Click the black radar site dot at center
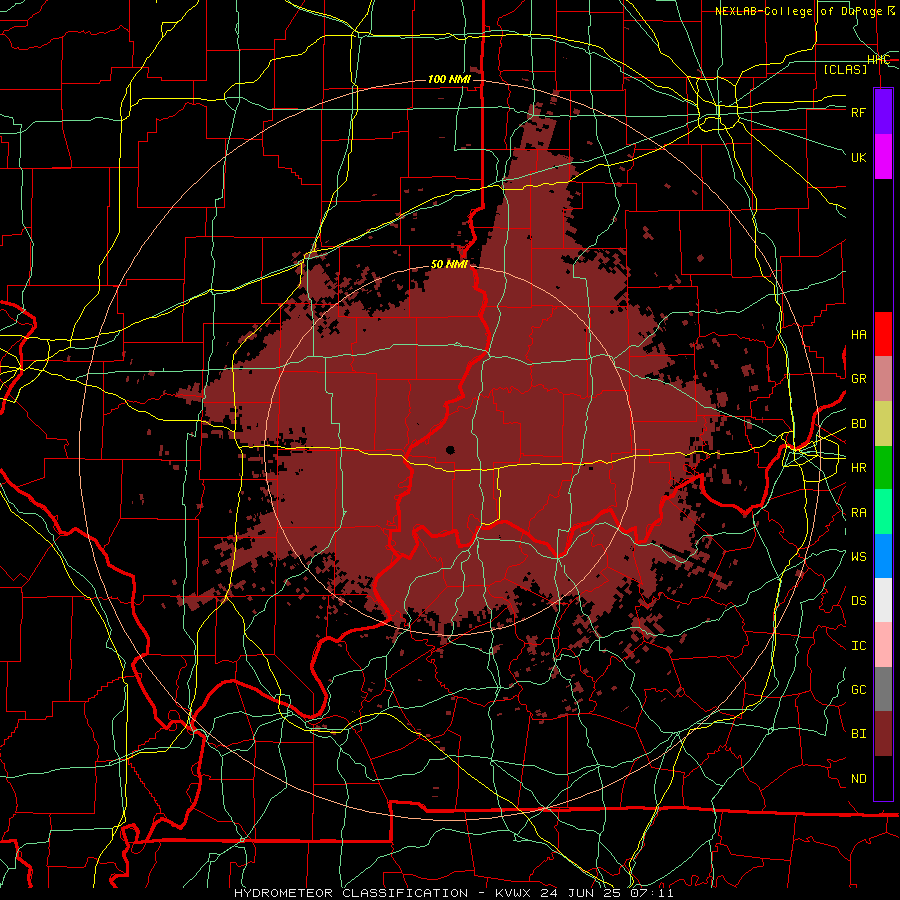 click(x=450, y=450)
